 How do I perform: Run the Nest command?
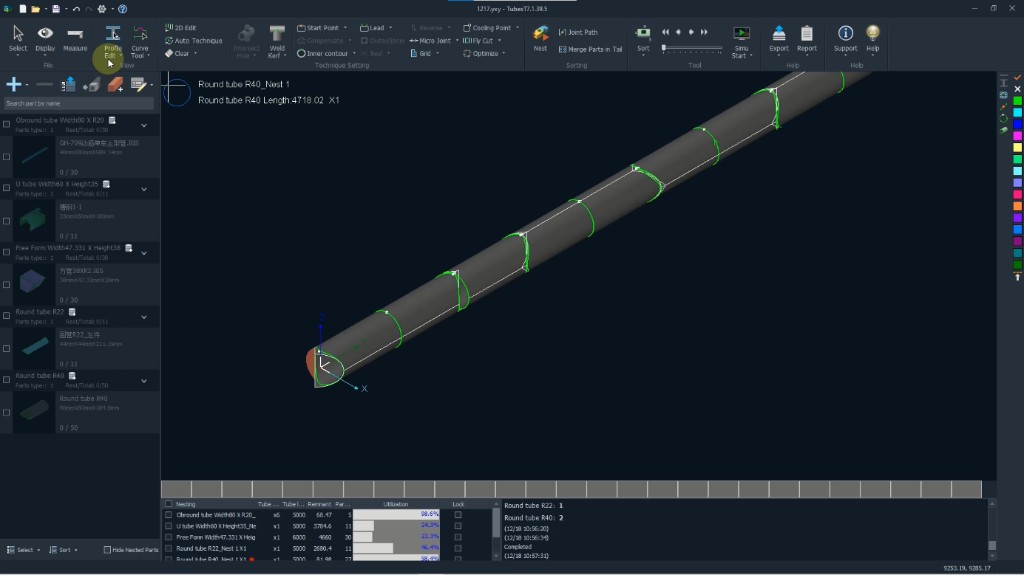tap(540, 39)
